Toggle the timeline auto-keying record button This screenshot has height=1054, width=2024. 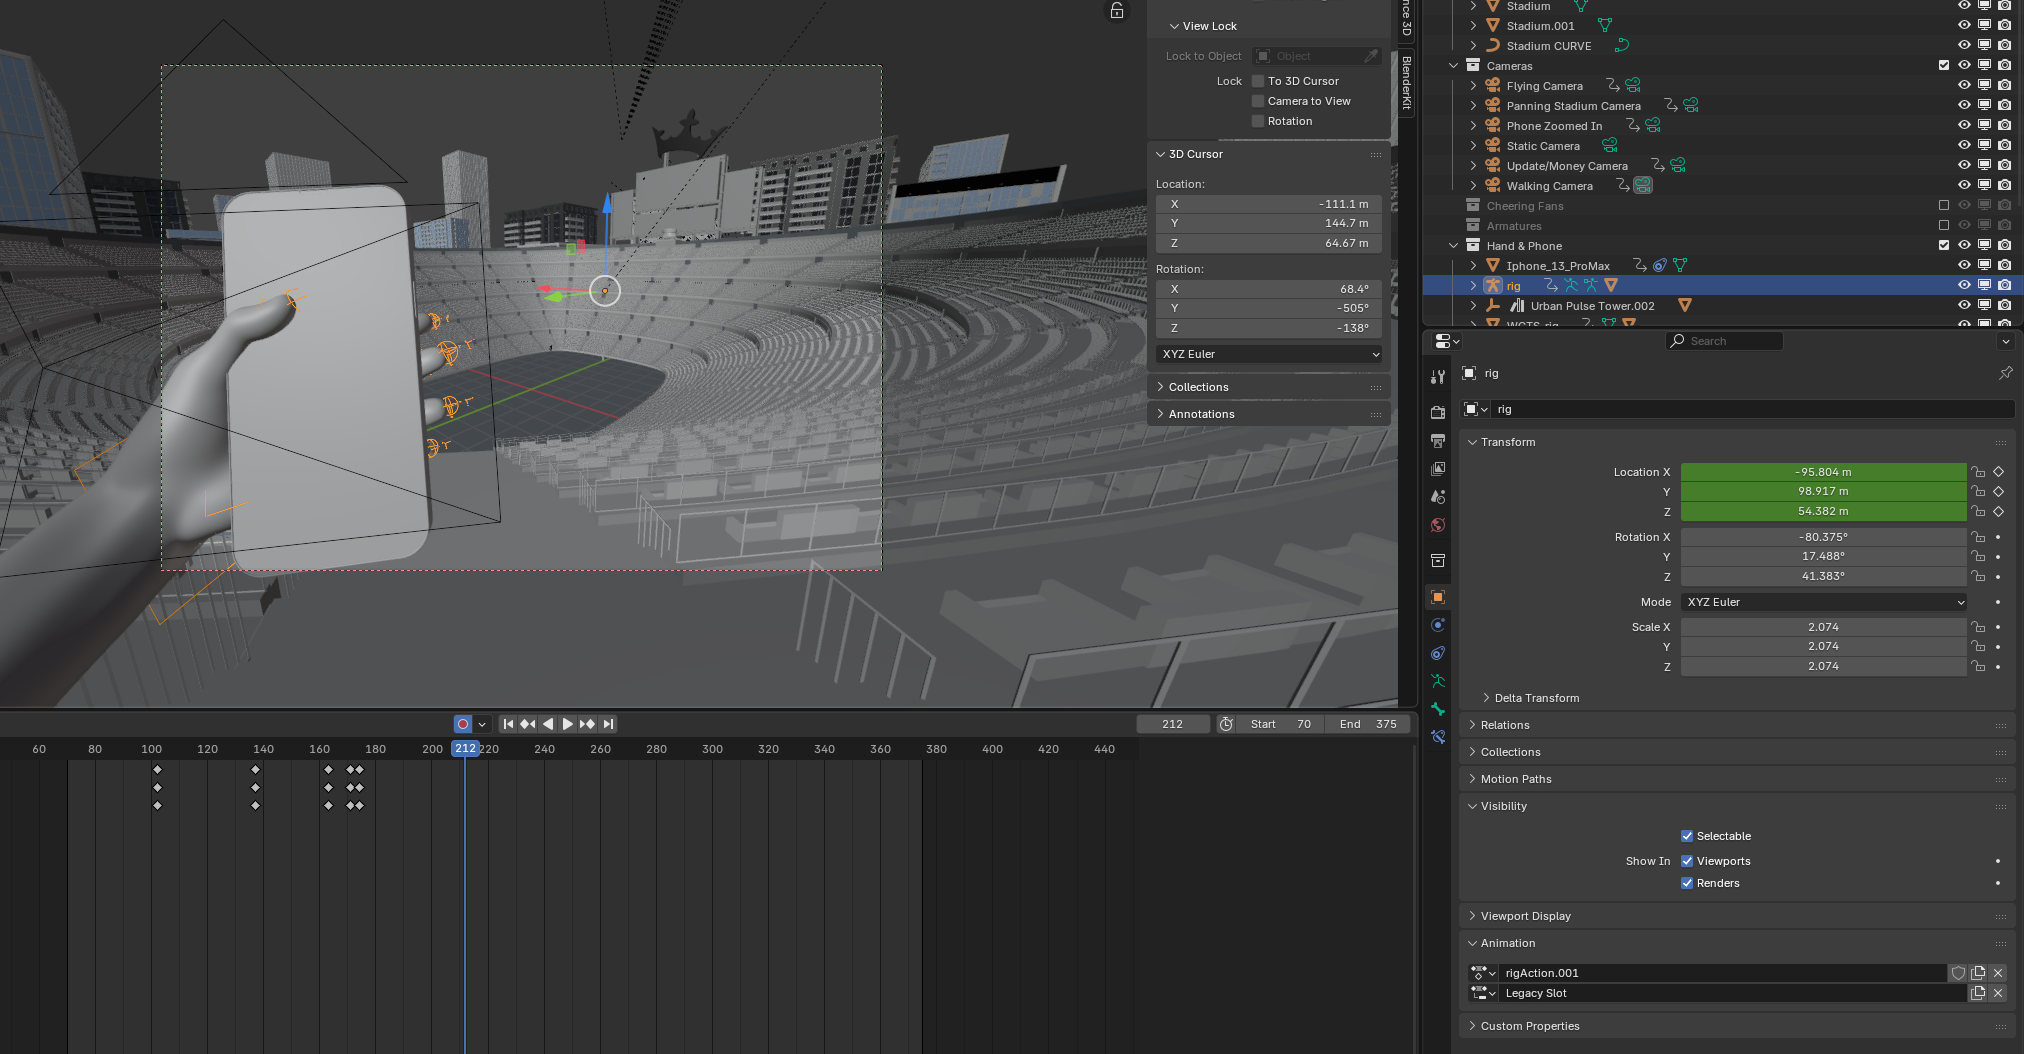[463, 724]
